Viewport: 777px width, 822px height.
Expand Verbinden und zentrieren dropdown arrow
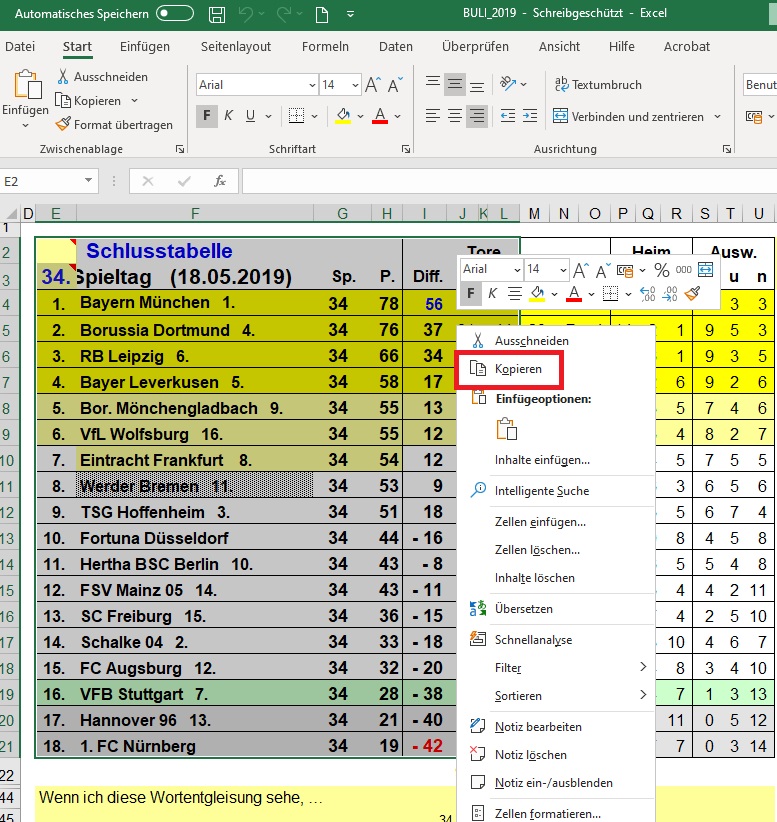pyautogui.click(x=717, y=116)
